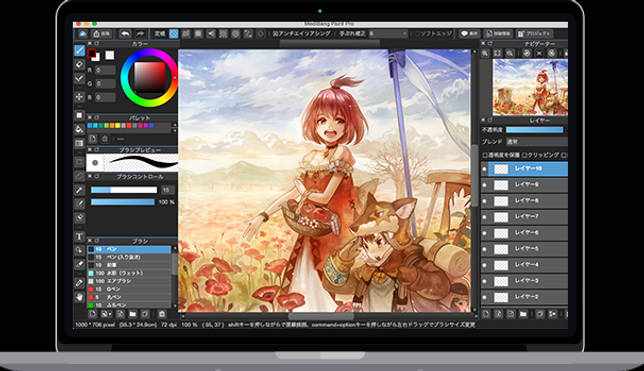
Task: Open the brush folder icon under brush list
Action: 132,314
